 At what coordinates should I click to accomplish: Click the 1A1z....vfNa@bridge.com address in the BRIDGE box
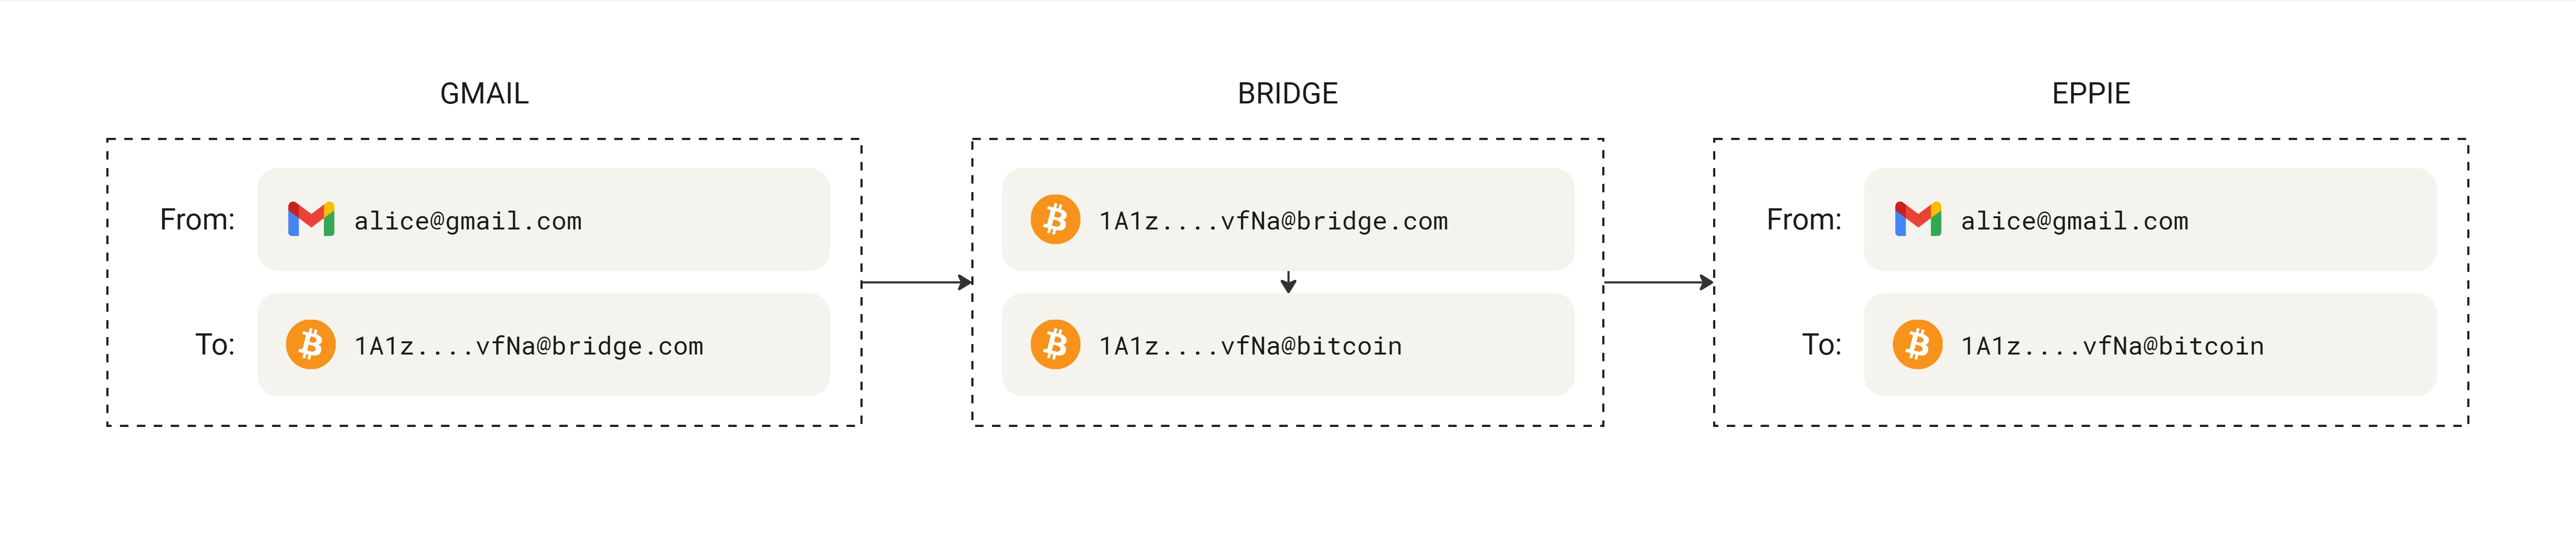tap(1273, 221)
